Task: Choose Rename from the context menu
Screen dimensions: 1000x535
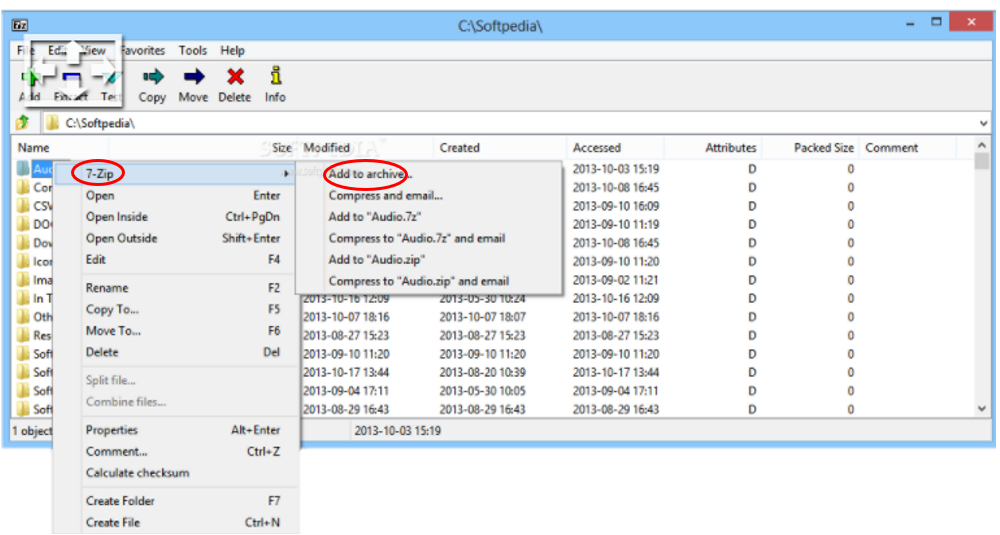Action: point(107,288)
